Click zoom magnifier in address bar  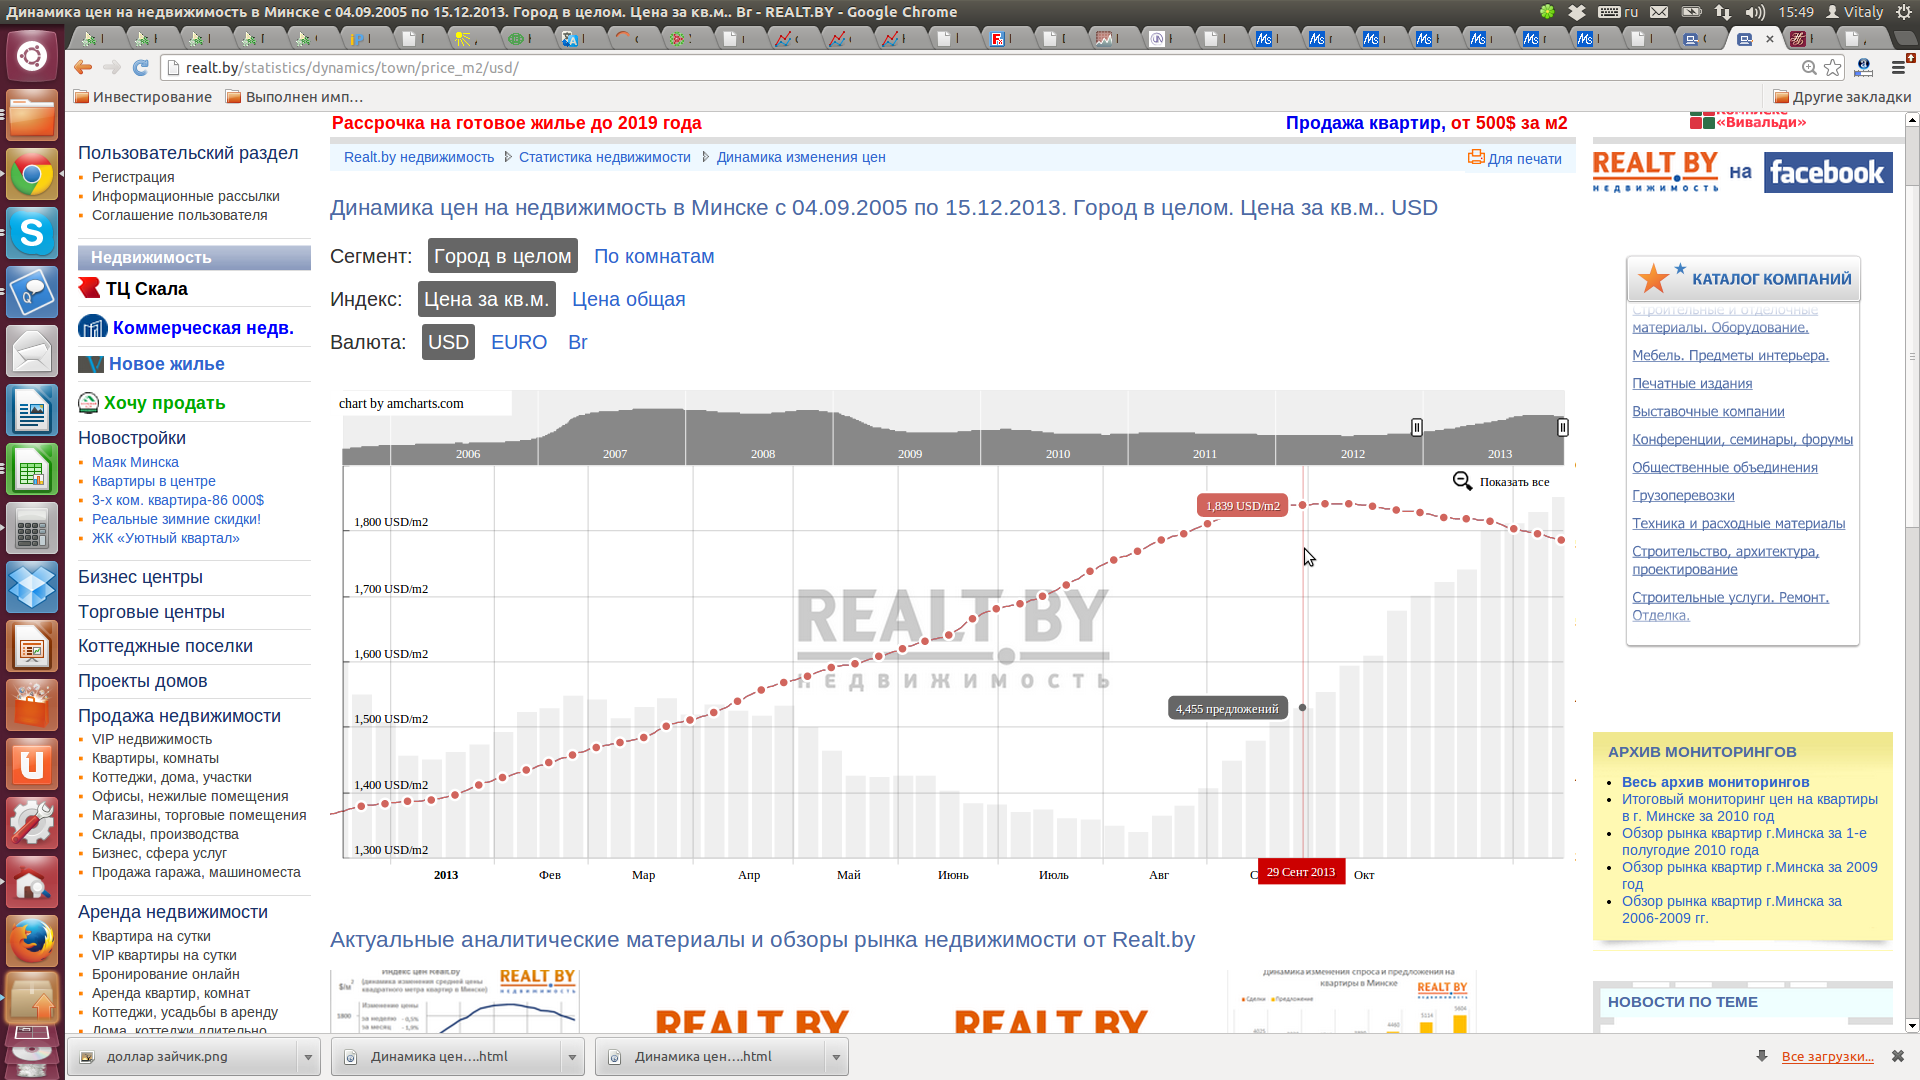pyautogui.click(x=1809, y=67)
